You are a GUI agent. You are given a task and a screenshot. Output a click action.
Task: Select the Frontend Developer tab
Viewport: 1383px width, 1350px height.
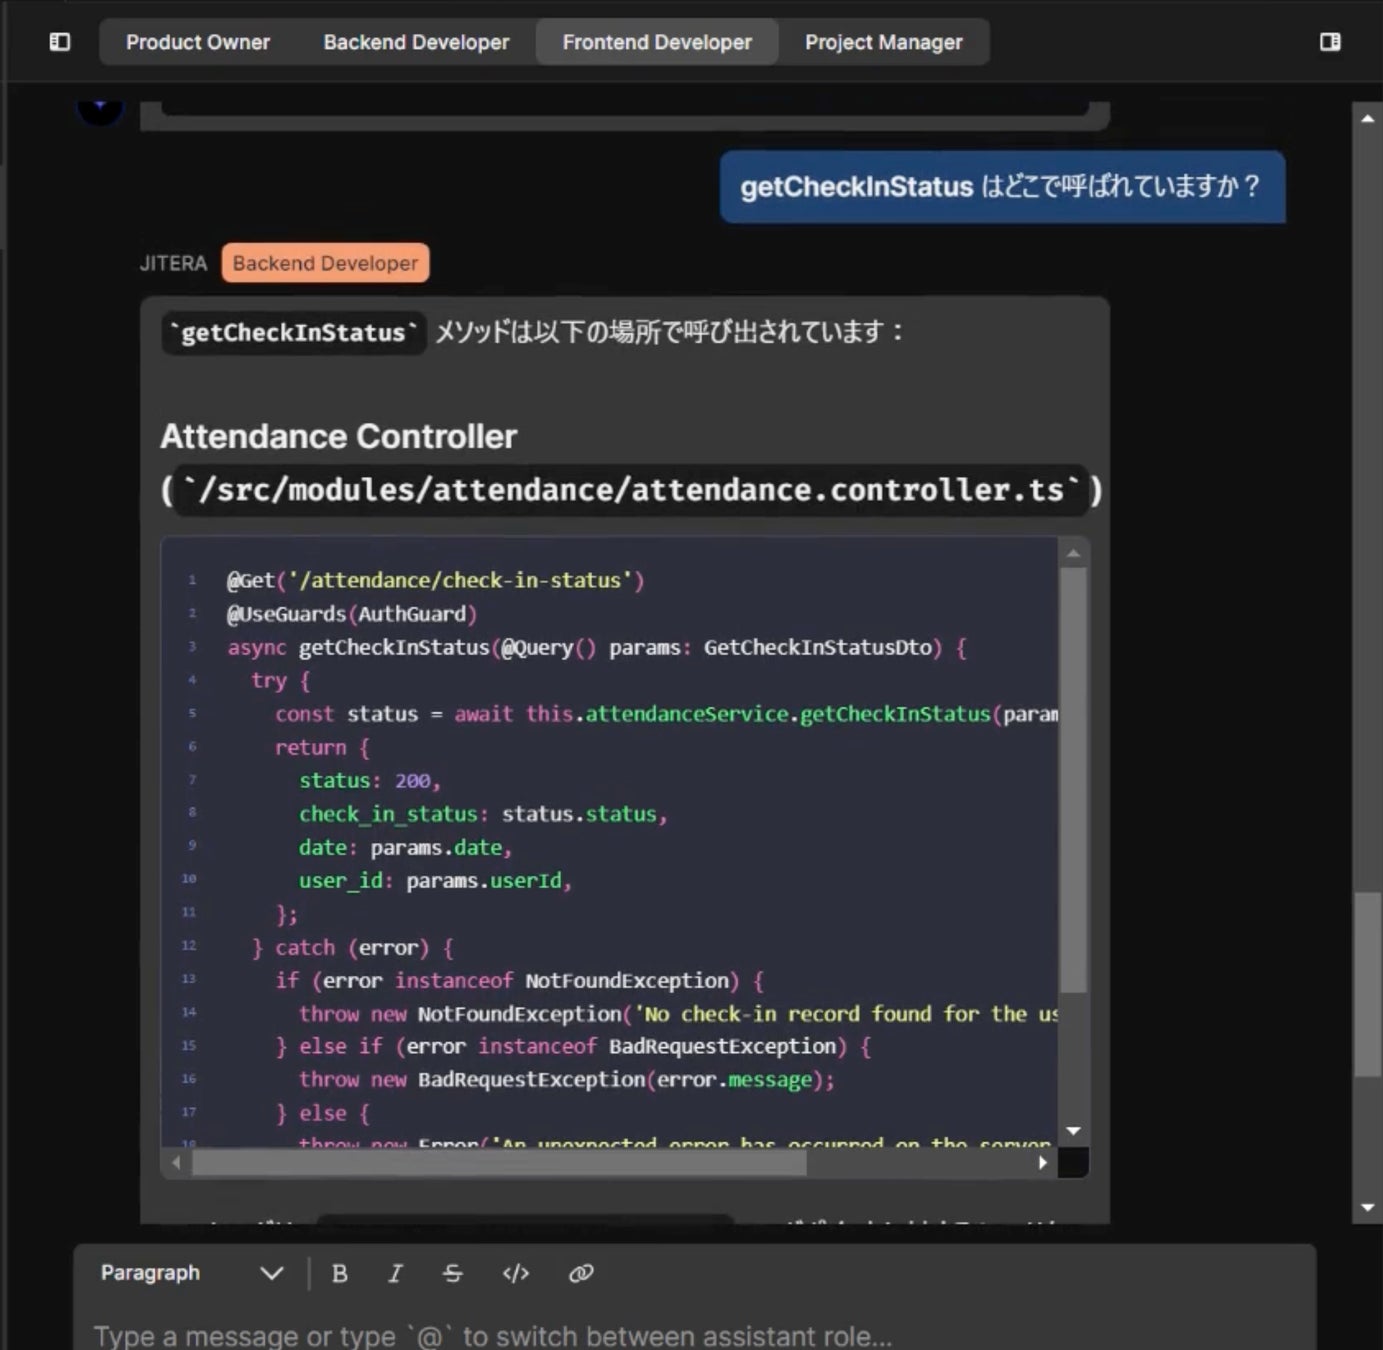(x=657, y=42)
